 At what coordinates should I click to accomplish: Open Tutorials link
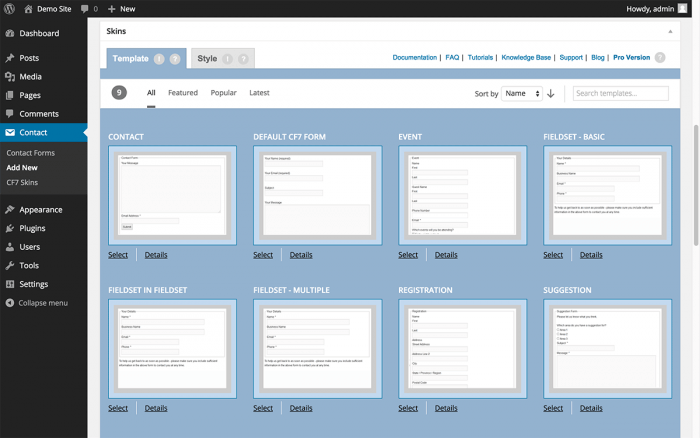[x=480, y=58]
